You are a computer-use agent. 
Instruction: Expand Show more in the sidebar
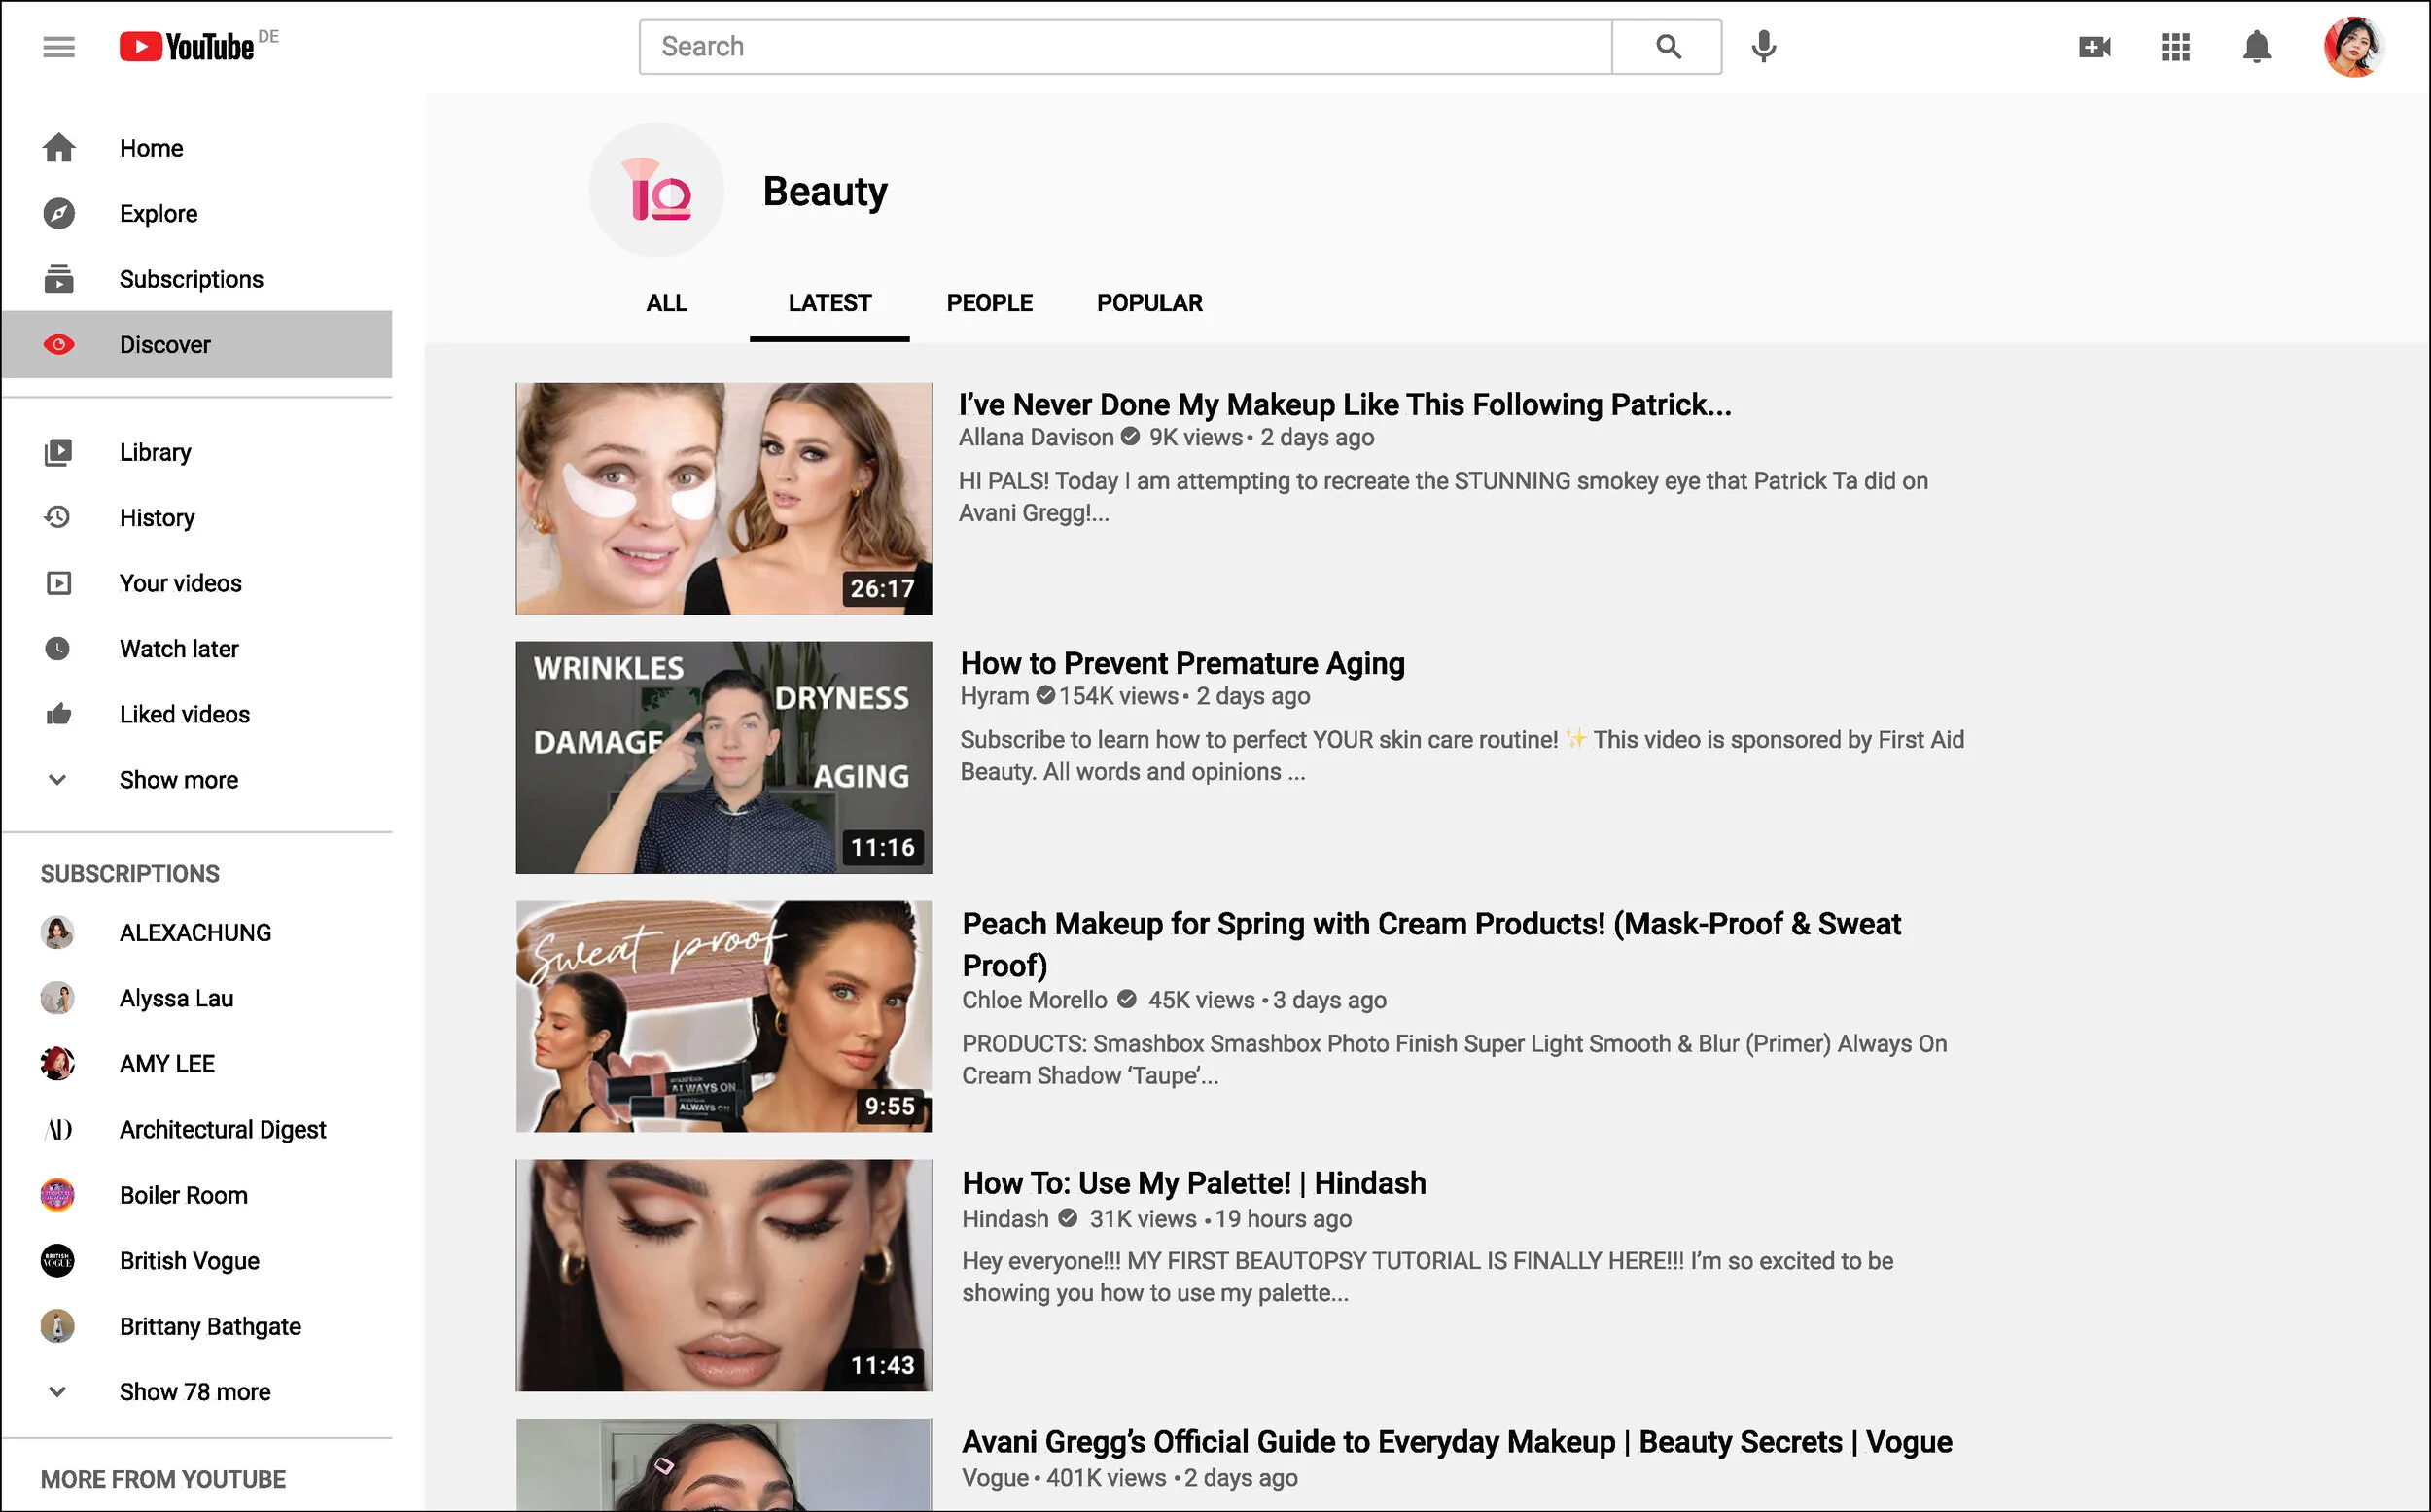pyautogui.click(x=178, y=780)
